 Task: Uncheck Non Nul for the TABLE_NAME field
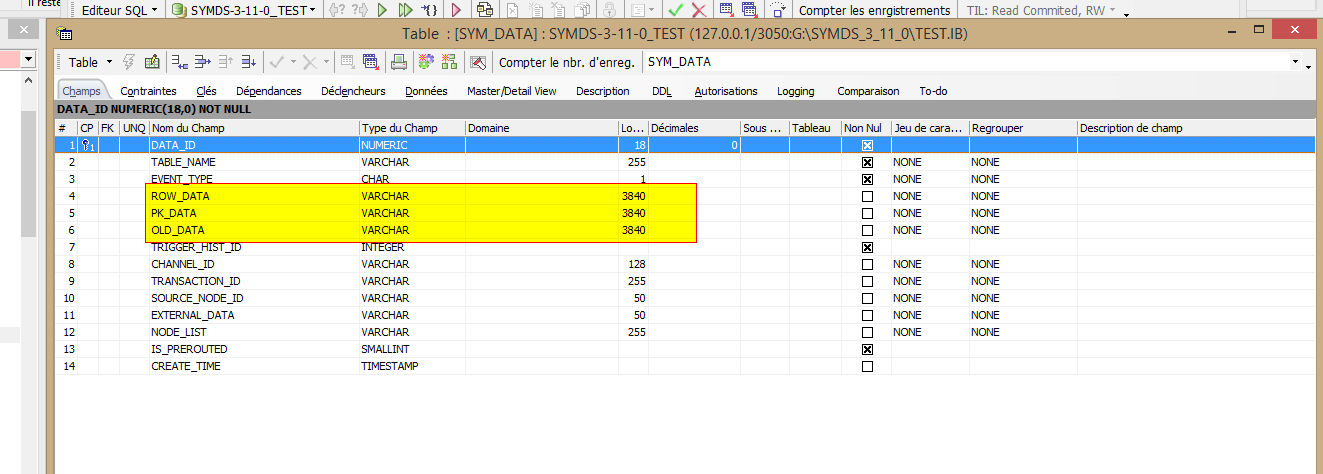tap(867, 162)
